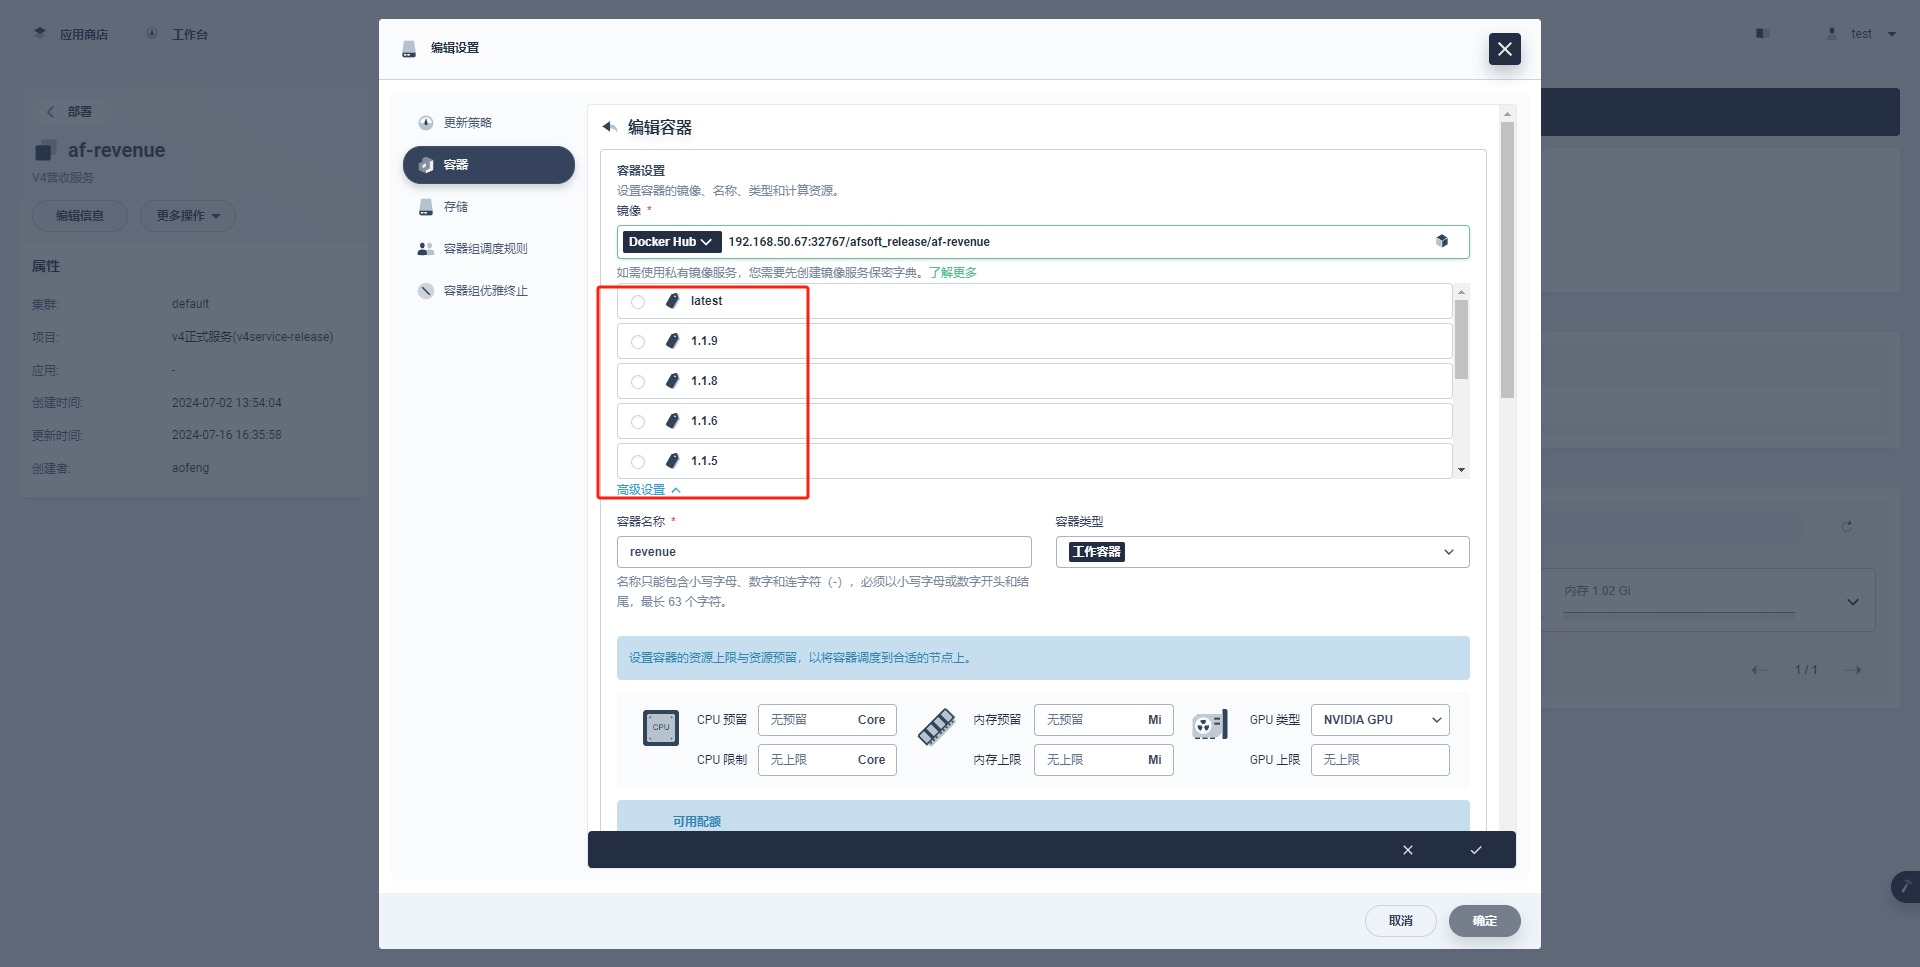1920x967 pixels.
Task: Click the GPU card icon
Action: click(x=1210, y=725)
